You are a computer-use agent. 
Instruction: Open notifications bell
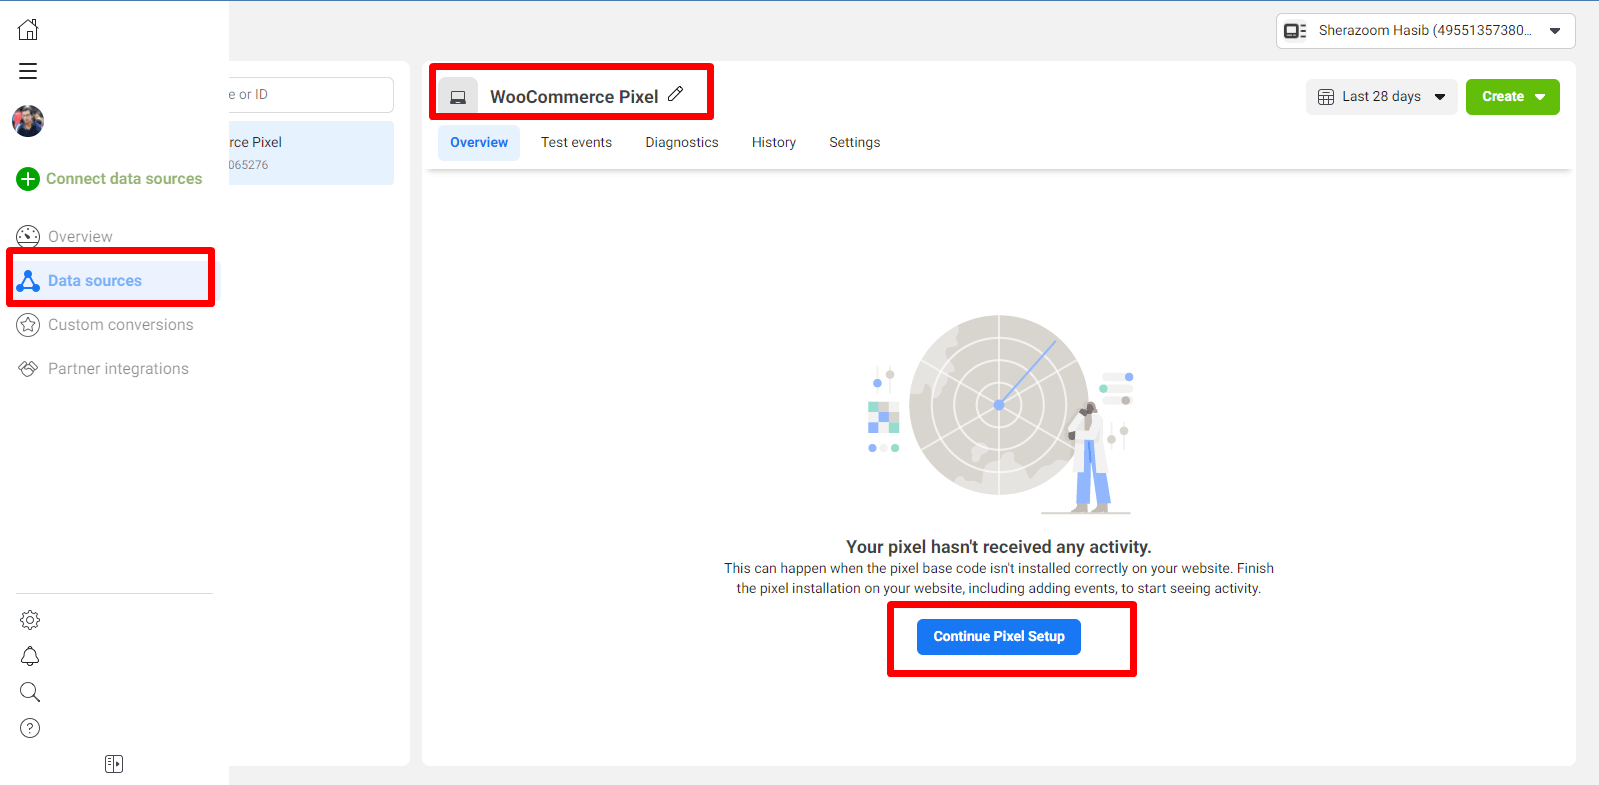(x=30, y=656)
